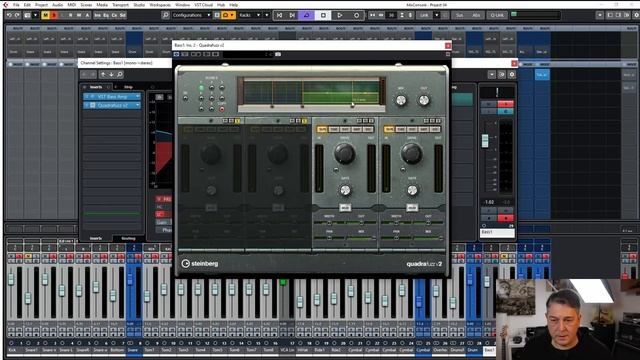Click the Play transport button

tap(340, 15)
